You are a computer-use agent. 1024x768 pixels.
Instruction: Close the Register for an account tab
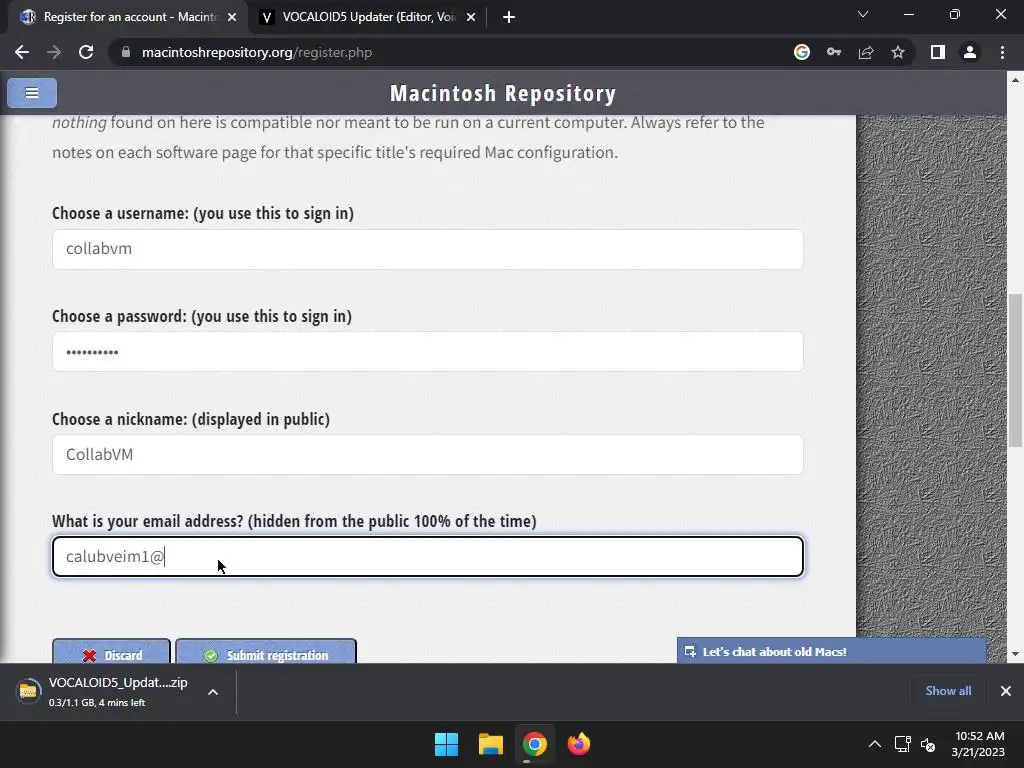tap(232, 17)
